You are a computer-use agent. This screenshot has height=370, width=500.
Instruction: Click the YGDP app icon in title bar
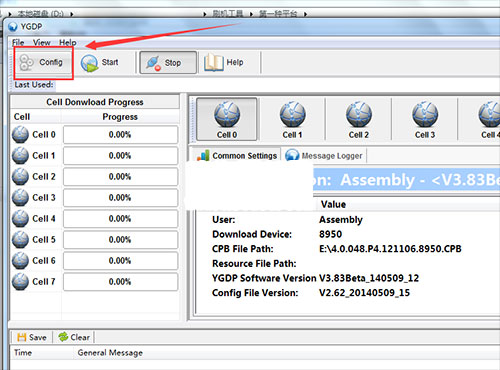[x=13, y=26]
